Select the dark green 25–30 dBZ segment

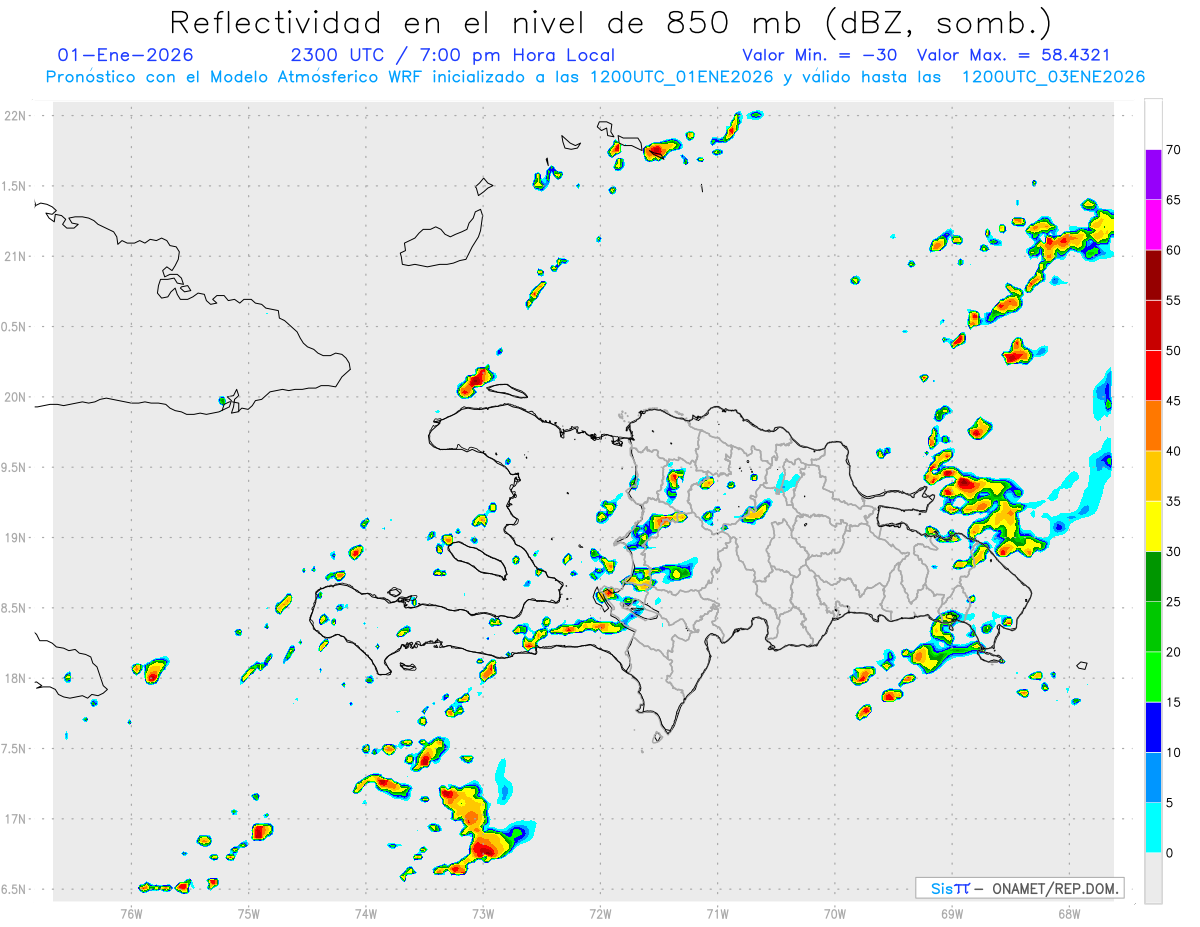pos(1153,576)
